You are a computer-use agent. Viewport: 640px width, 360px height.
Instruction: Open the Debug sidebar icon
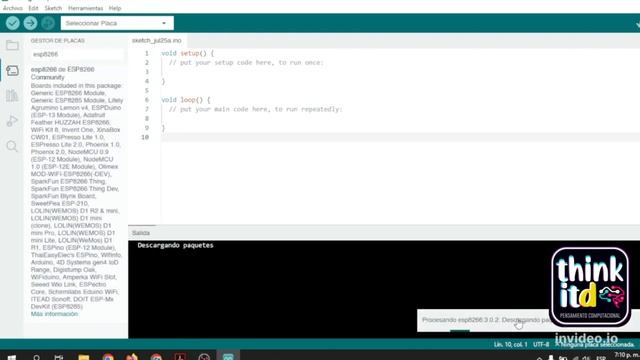[x=12, y=121]
